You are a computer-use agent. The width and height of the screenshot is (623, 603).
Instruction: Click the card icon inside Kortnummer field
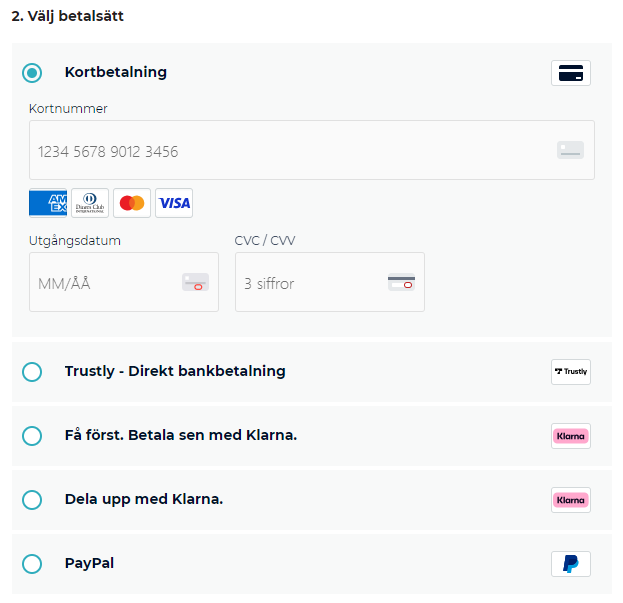click(570, 150)
